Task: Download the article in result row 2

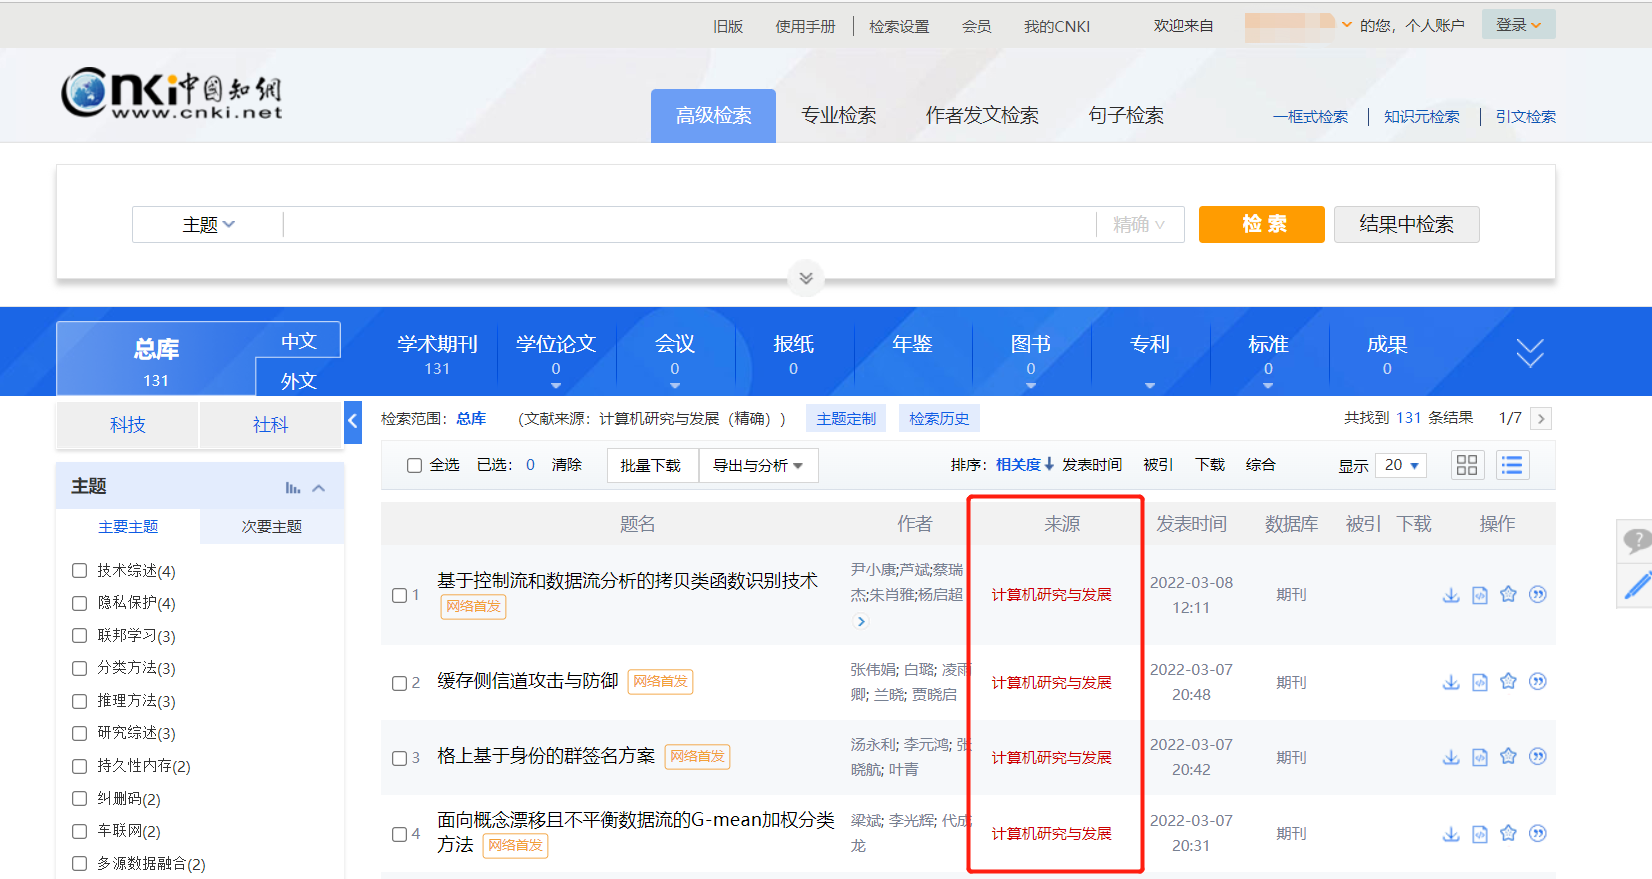Action: pos(1451,682)
